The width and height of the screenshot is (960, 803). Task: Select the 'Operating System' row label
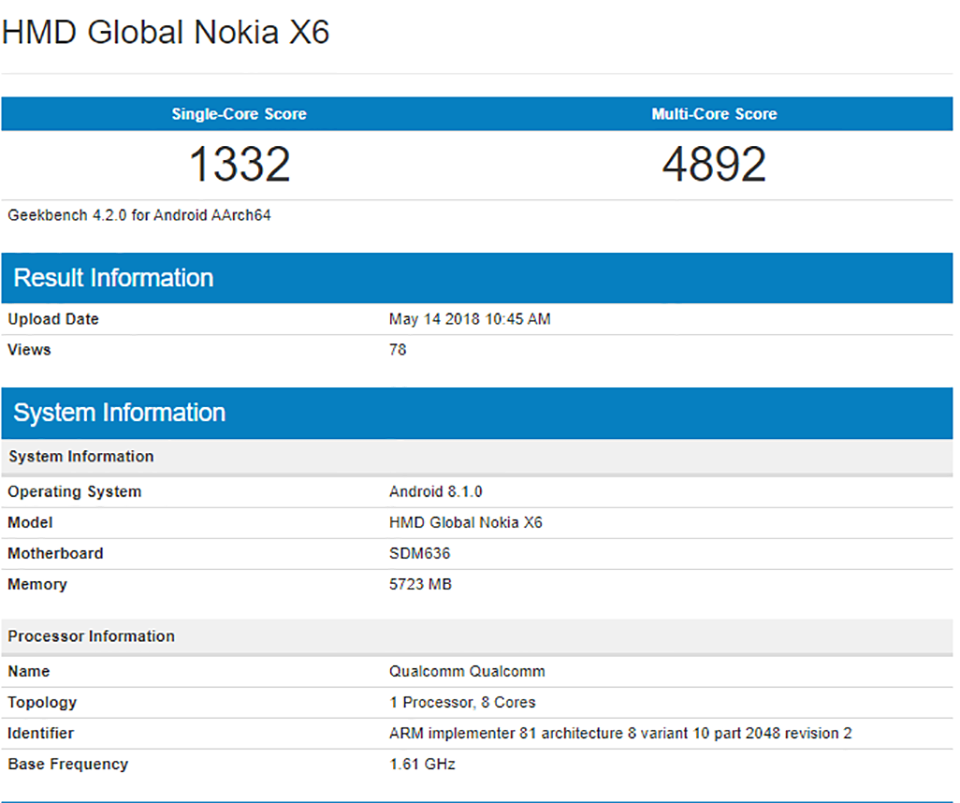pyautogui.click(x=74, y=491)
